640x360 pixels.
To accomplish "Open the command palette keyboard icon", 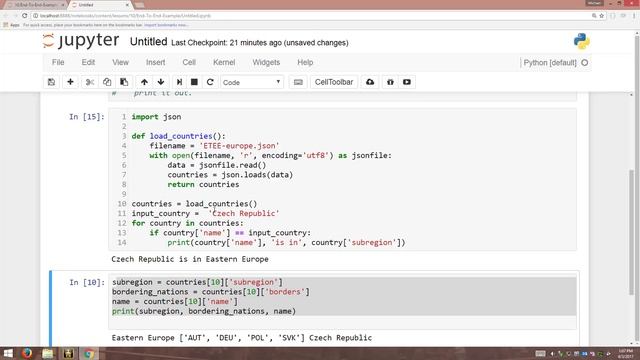I will pyautogui.click(x=298, y=82).
